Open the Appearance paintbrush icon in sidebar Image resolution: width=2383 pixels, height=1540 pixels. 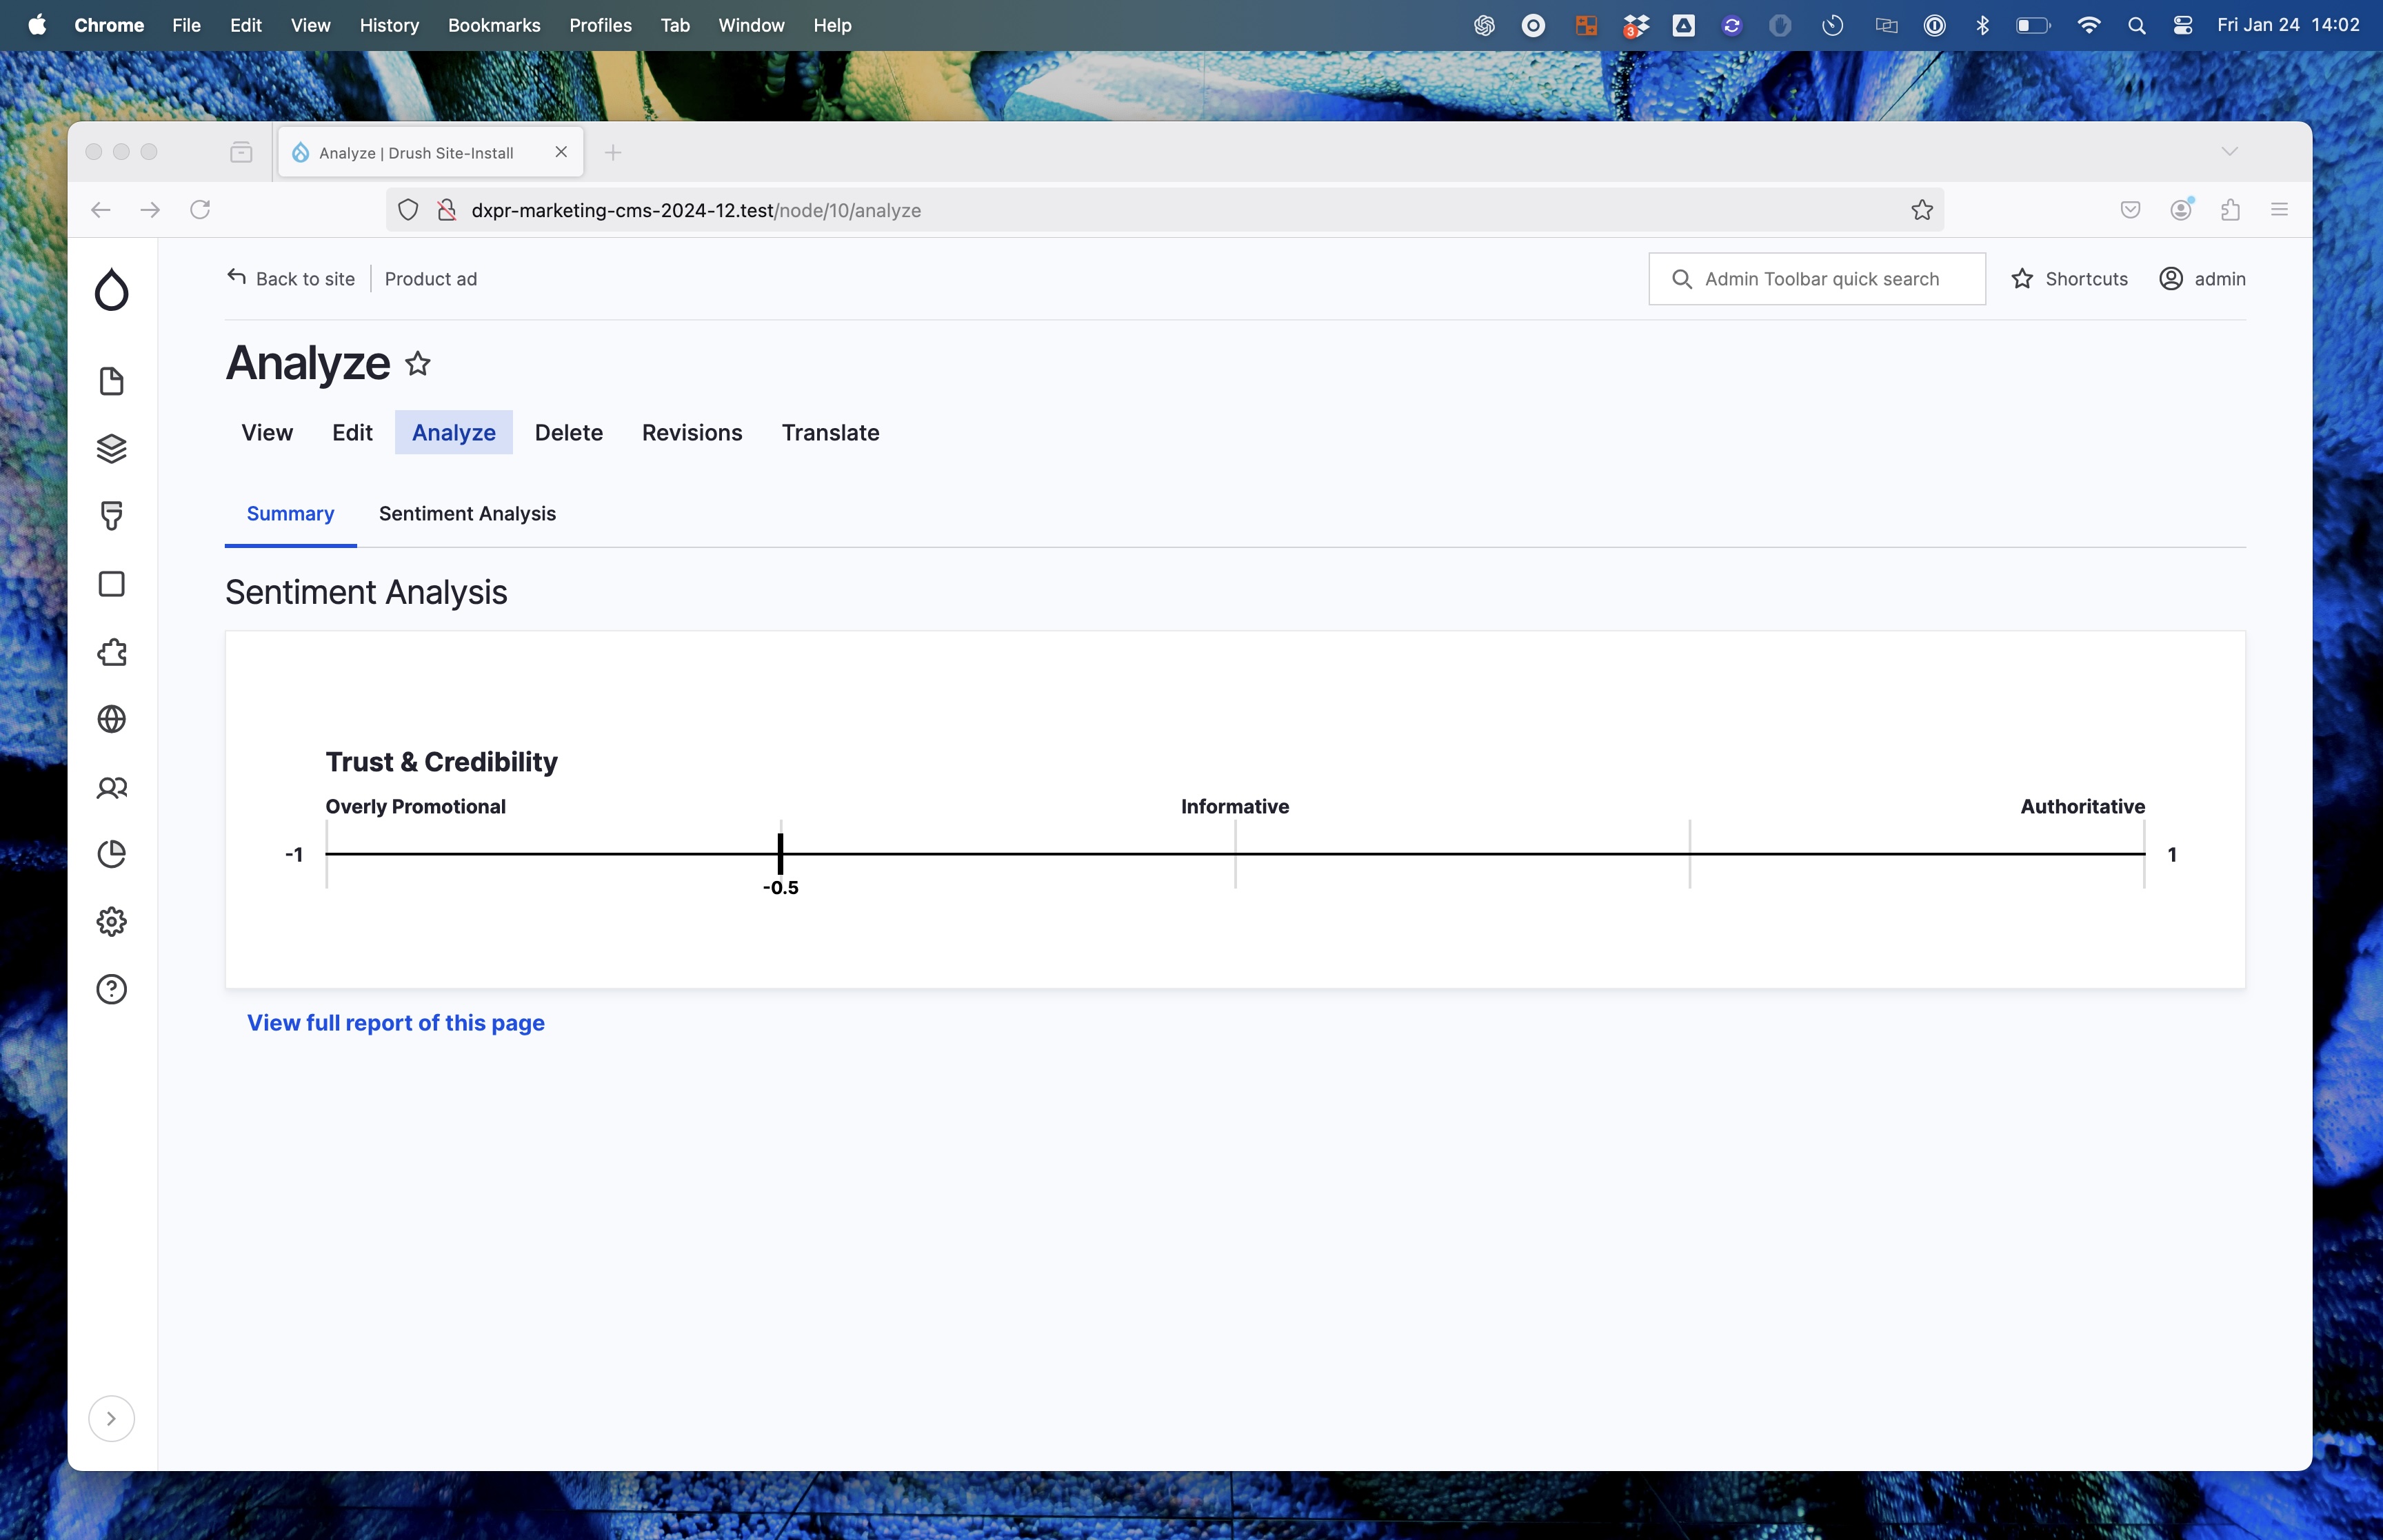click(x=111, y=516)
